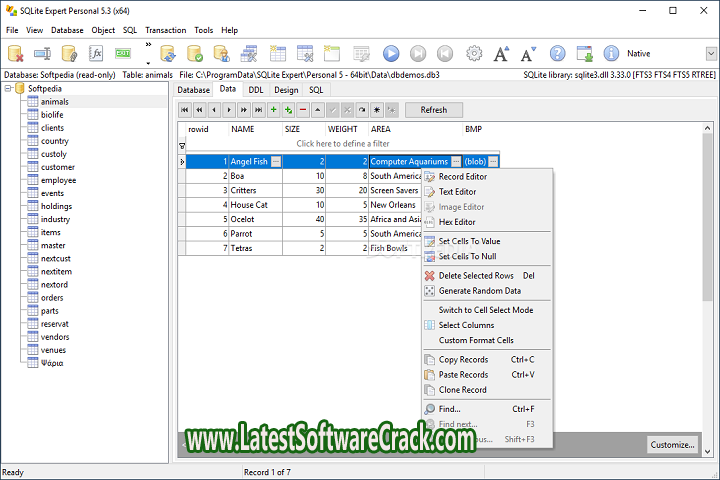Select Switch to Cell Select Mode

pyautogui.click(x=485, y=310)
